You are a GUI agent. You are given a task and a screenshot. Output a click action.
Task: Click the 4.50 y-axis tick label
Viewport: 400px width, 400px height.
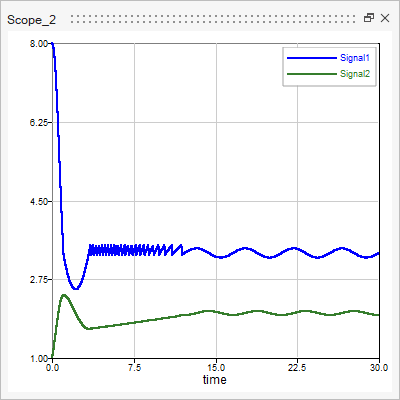click(x=39, y=202)
